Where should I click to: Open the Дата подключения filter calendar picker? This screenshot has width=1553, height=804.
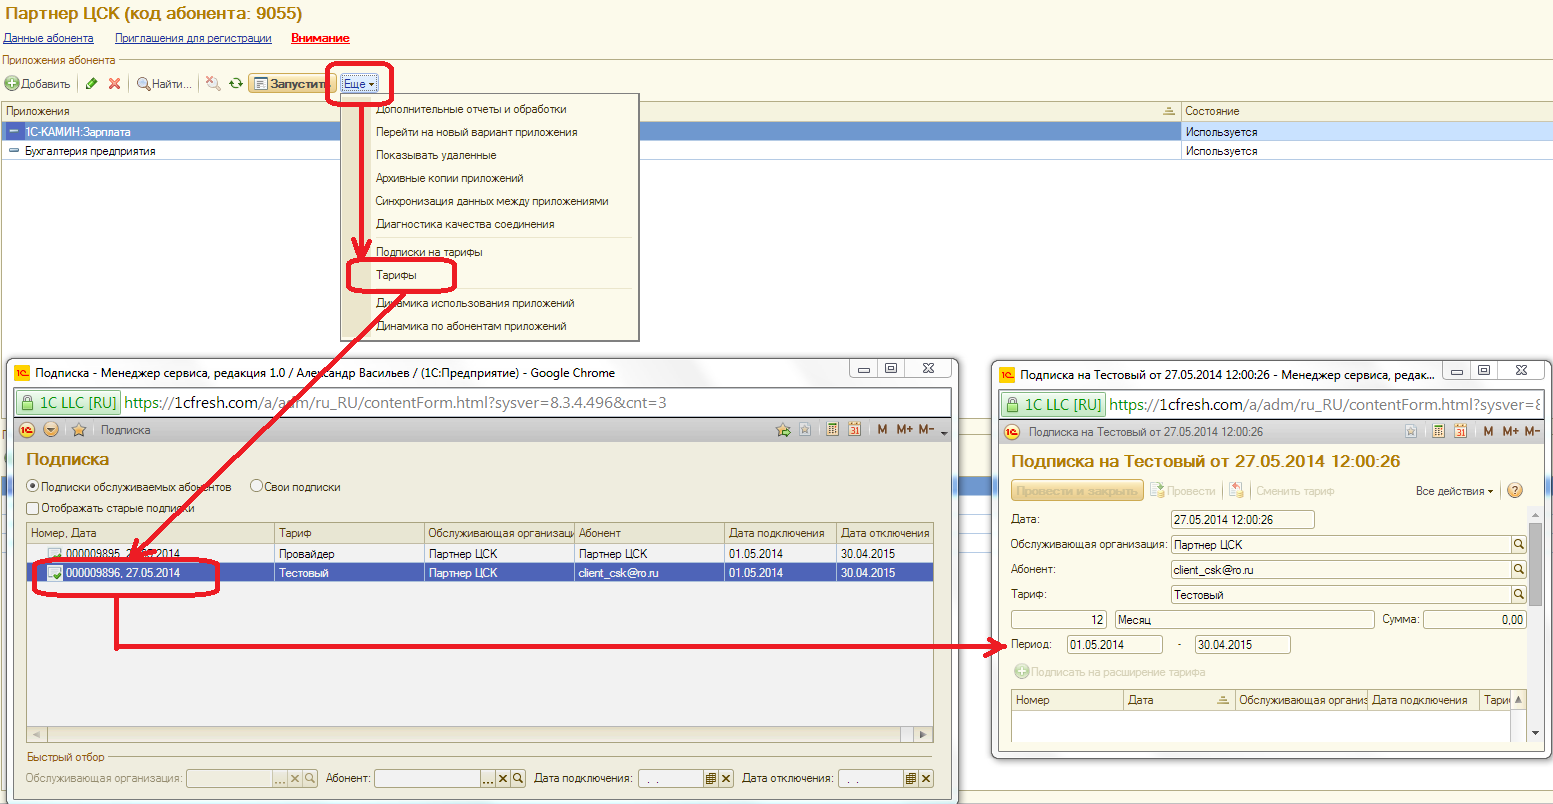(x=710, y=778)
